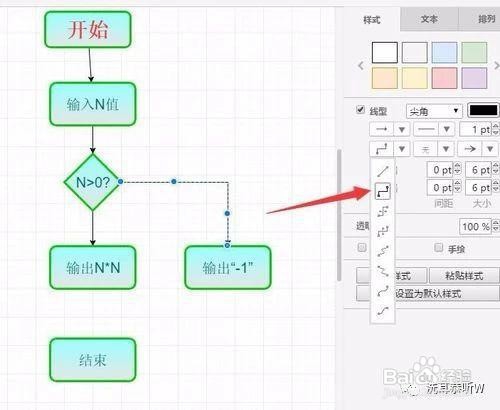Toggle the 线型 checkbox
500x410 pixels.
click(x=360, y=109)
